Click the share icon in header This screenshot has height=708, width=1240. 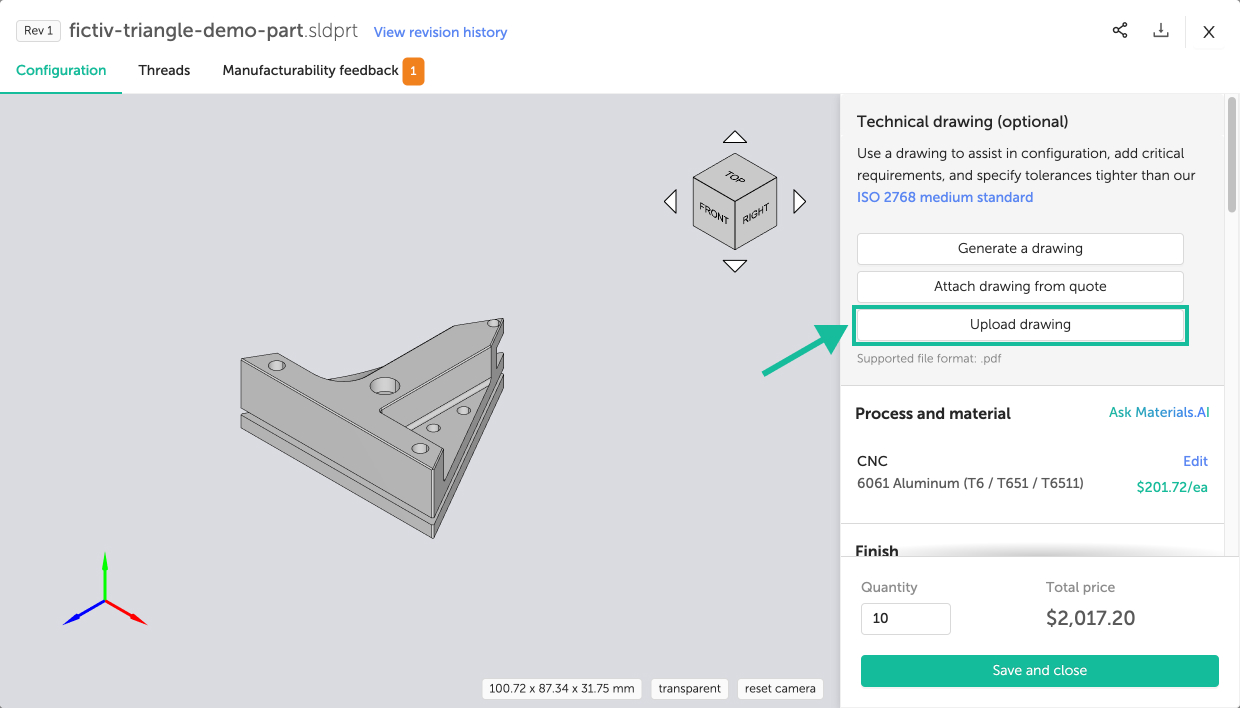tap(1120, 31)
